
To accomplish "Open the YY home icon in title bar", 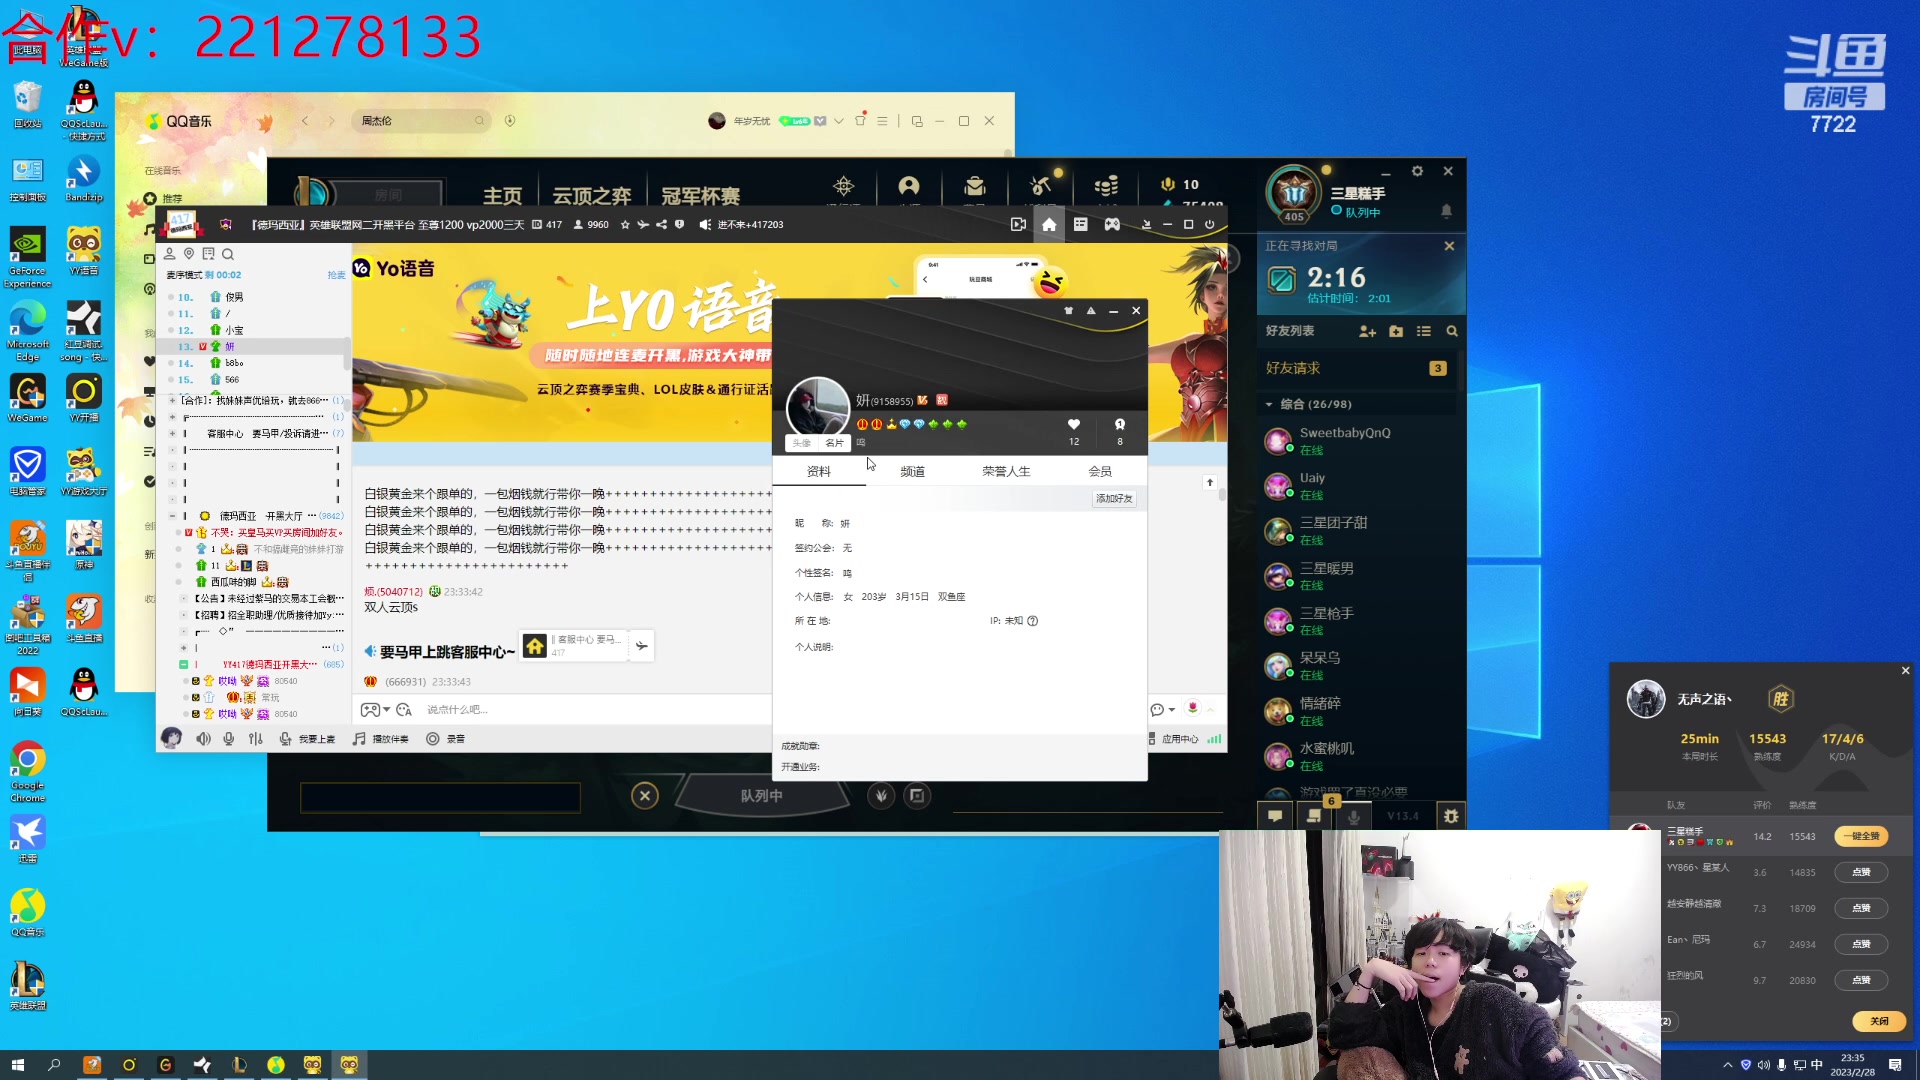I will tap(1049, 225).
